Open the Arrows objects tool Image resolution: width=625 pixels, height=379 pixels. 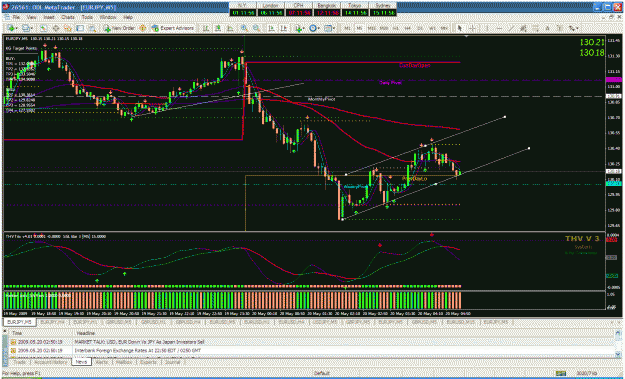[x=572, y=28]
